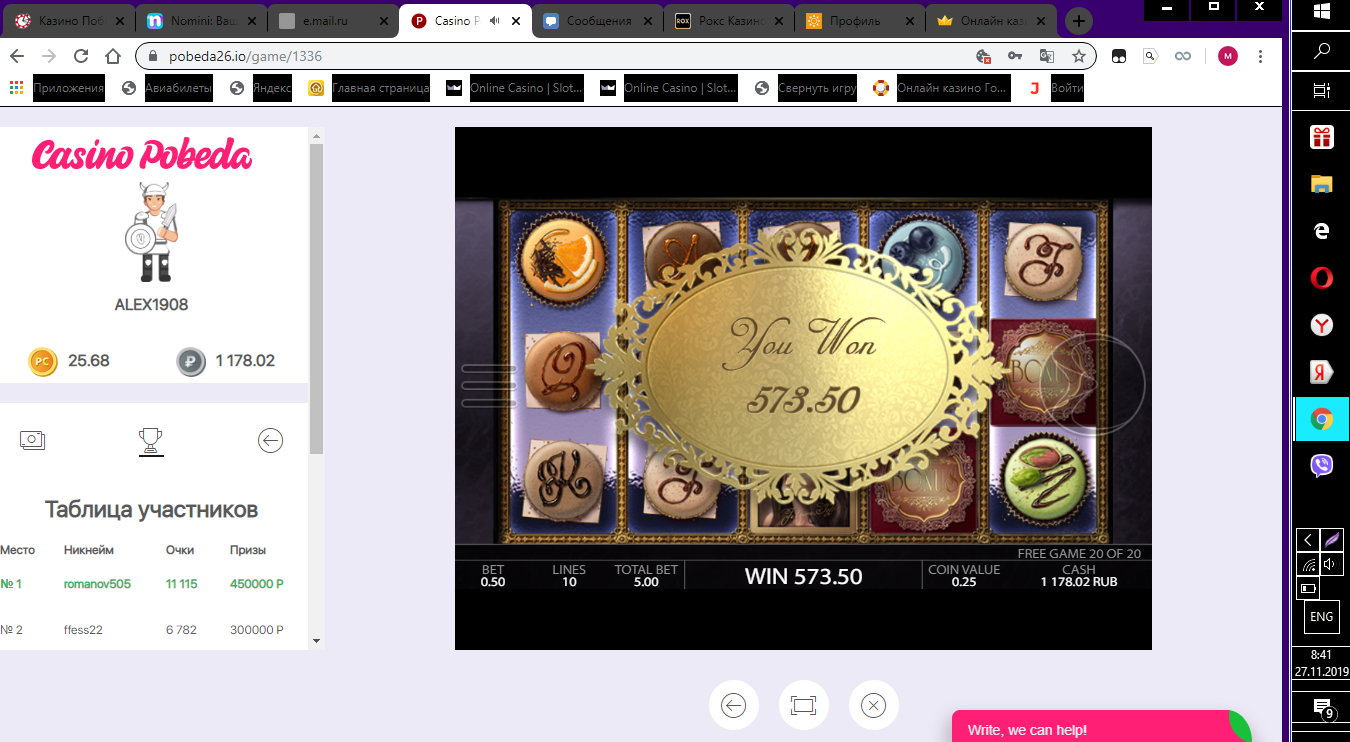Bookmark this page with star icon
Viewport: 1350px width, 742px height.
(x=1079, y=57)
